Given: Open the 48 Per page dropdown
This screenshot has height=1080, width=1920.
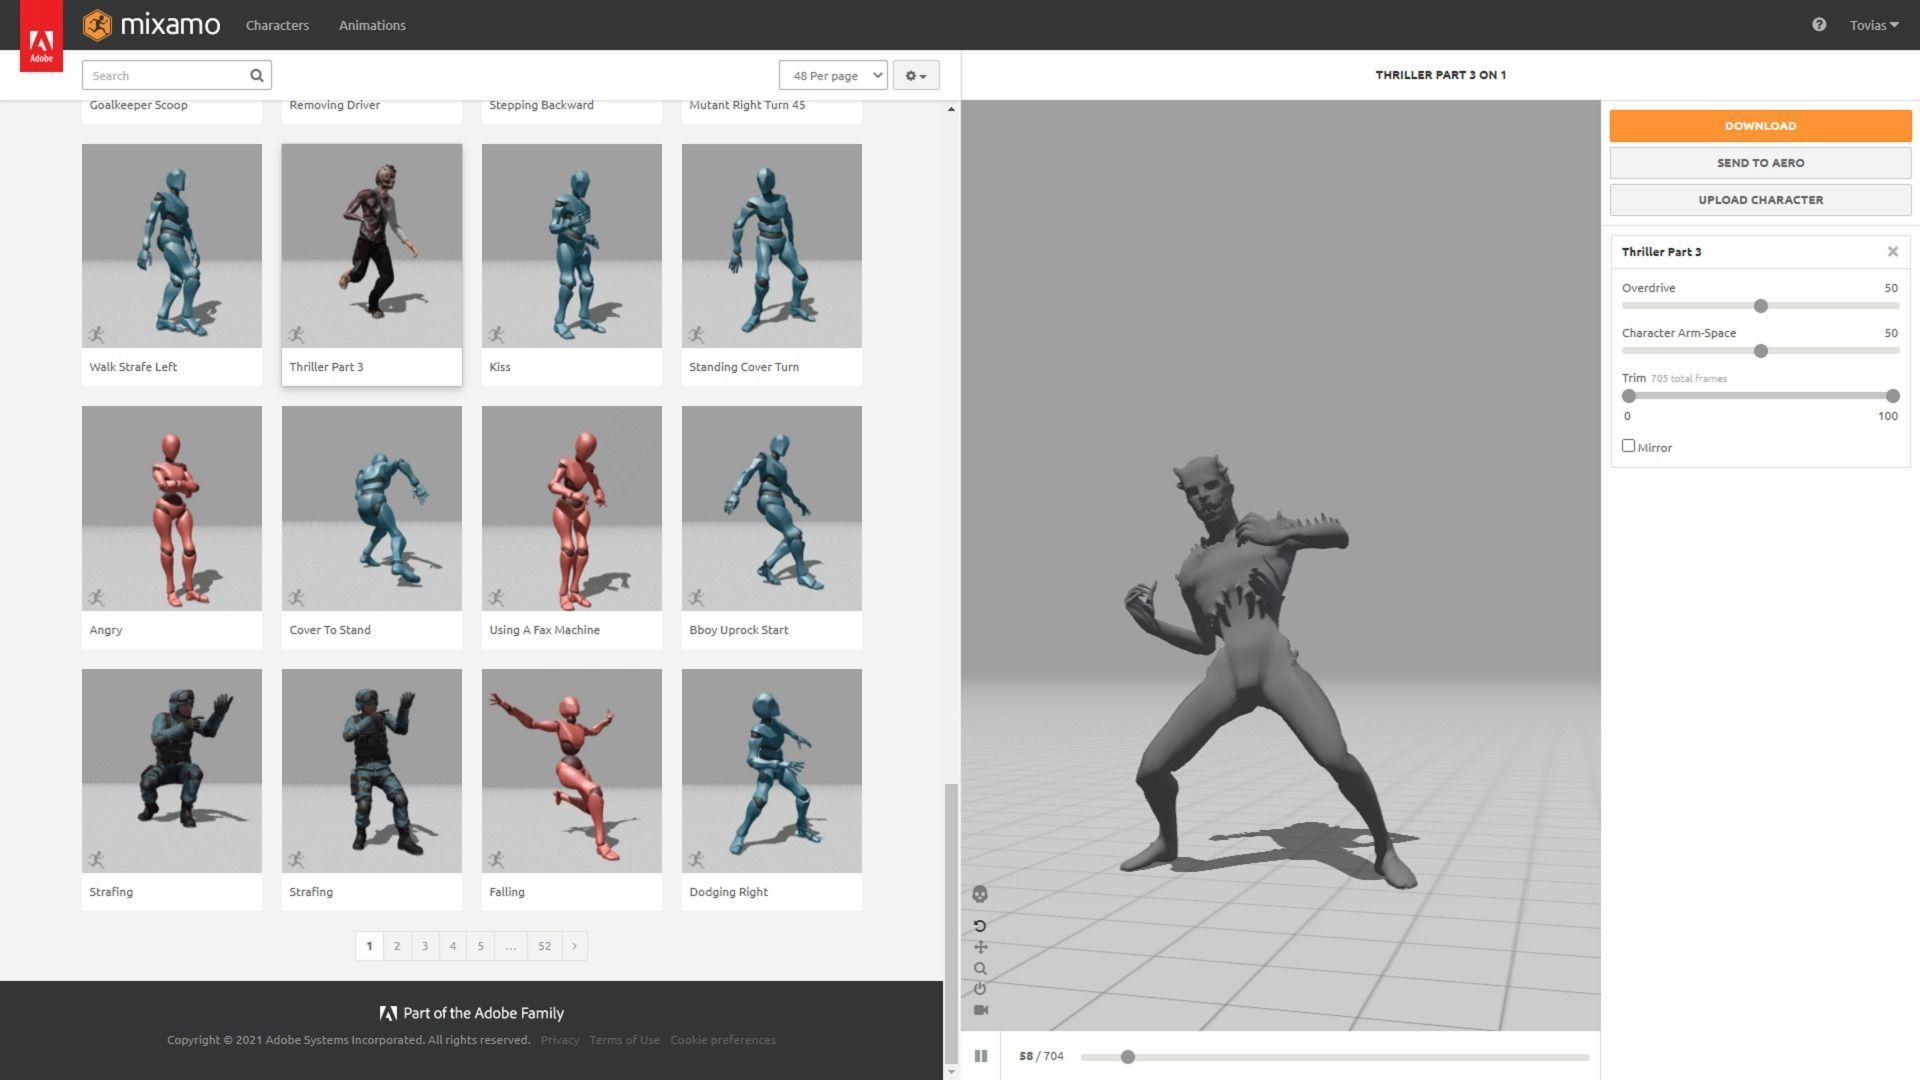Looking at the screenshot, I should click(833, 76).
